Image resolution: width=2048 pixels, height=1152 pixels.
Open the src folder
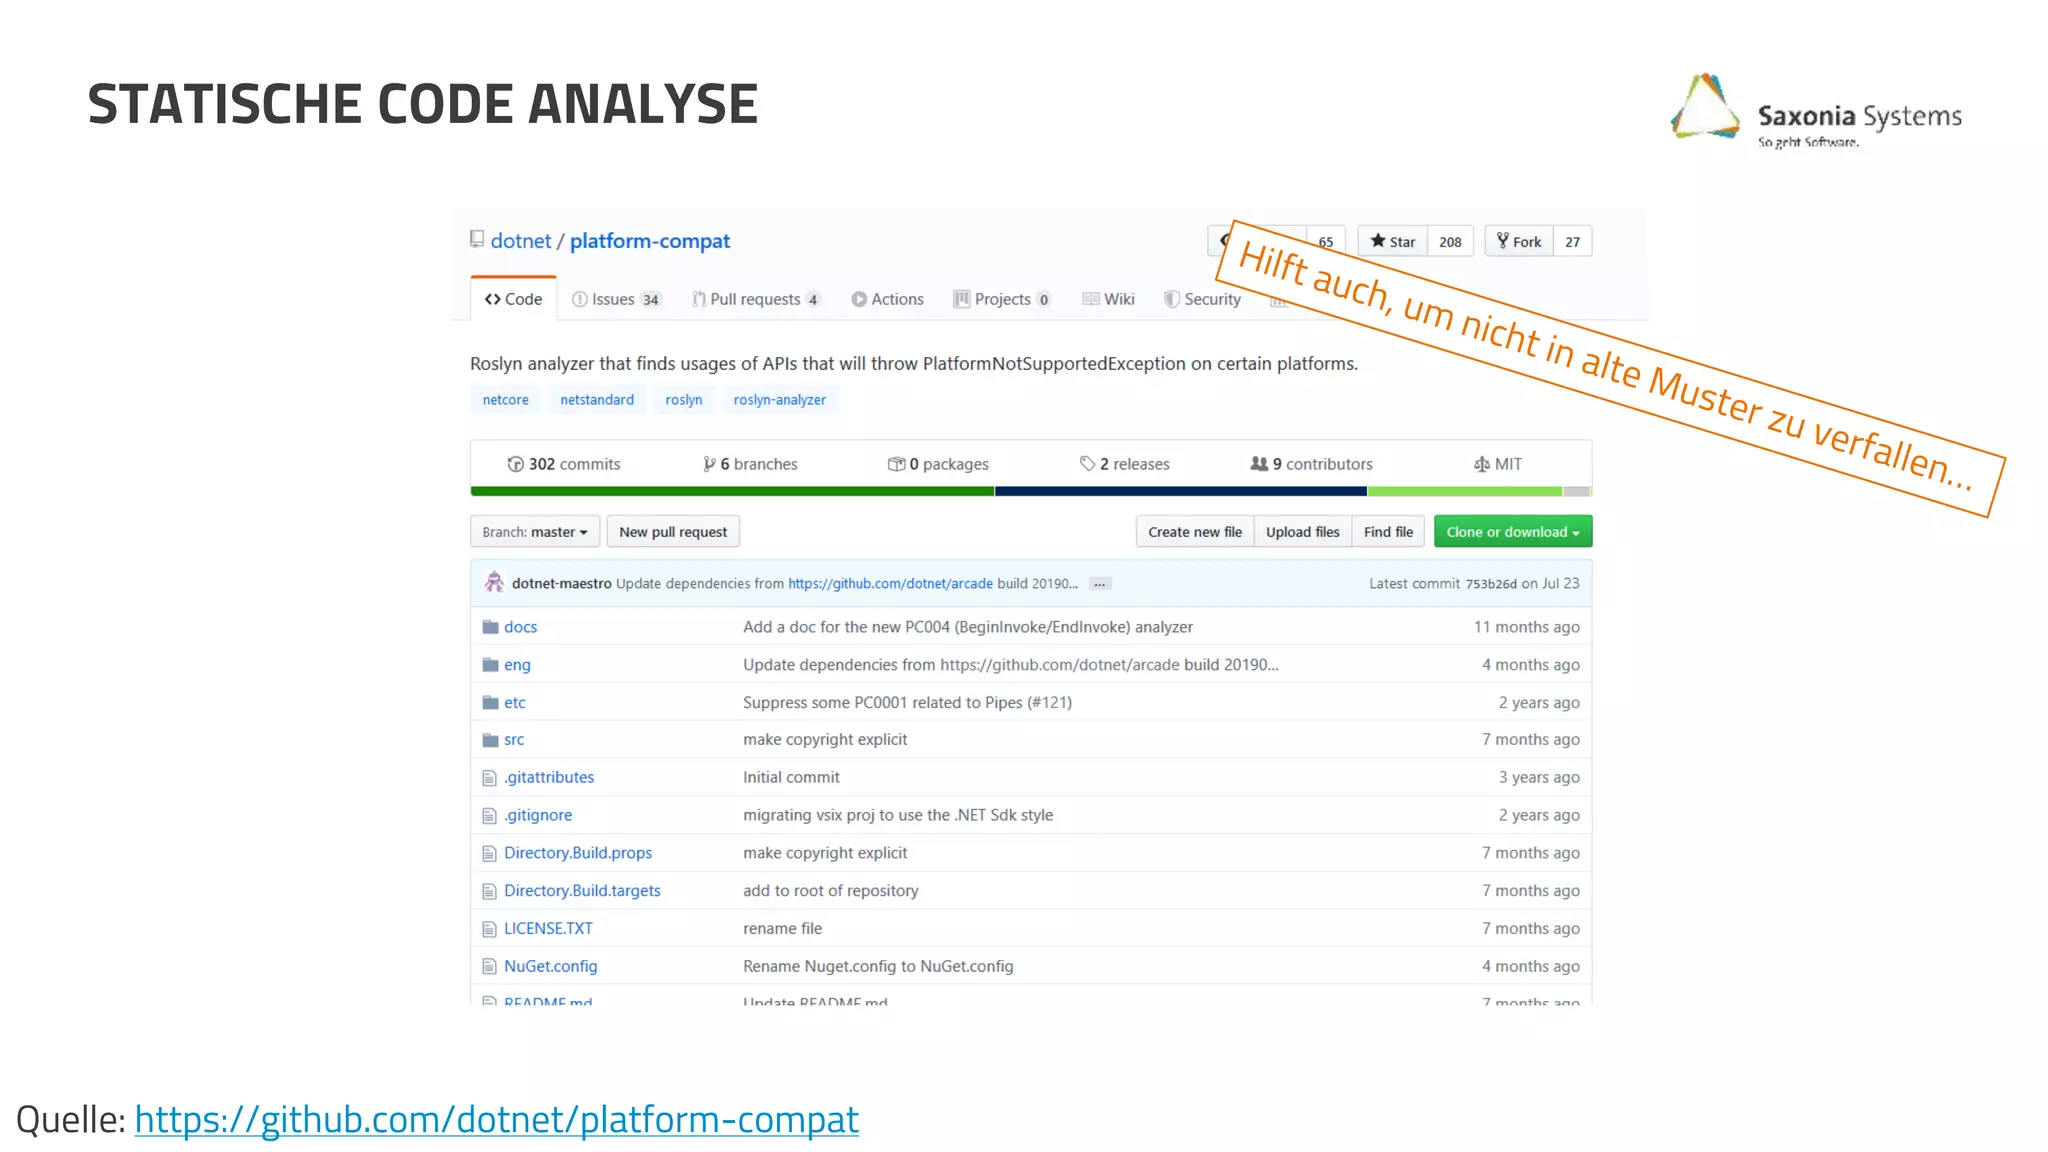click(x=514, y=740)
